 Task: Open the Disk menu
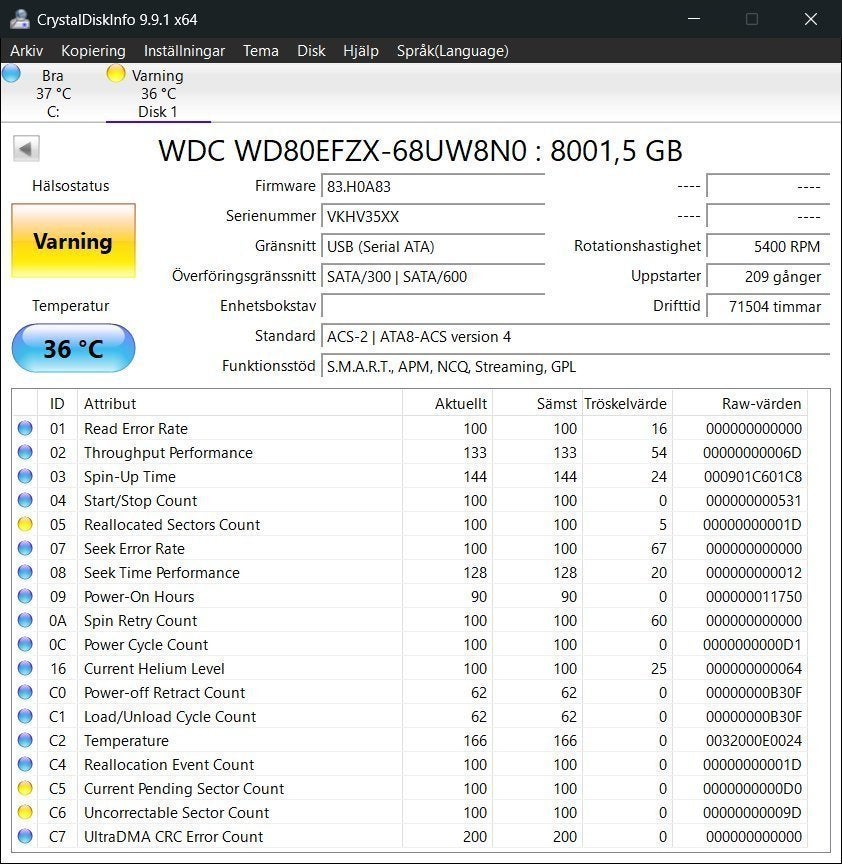(x=311, y=51)
